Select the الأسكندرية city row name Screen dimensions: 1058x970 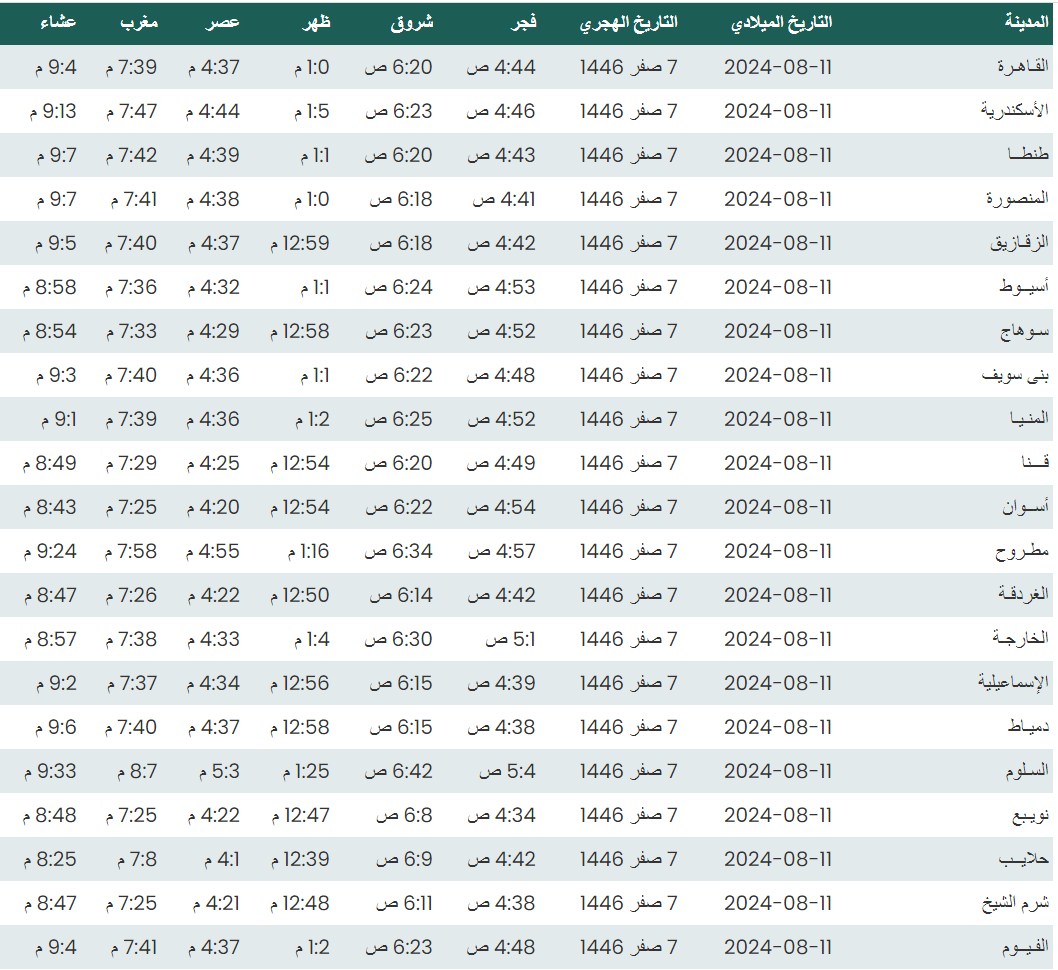coord(1014,111)
